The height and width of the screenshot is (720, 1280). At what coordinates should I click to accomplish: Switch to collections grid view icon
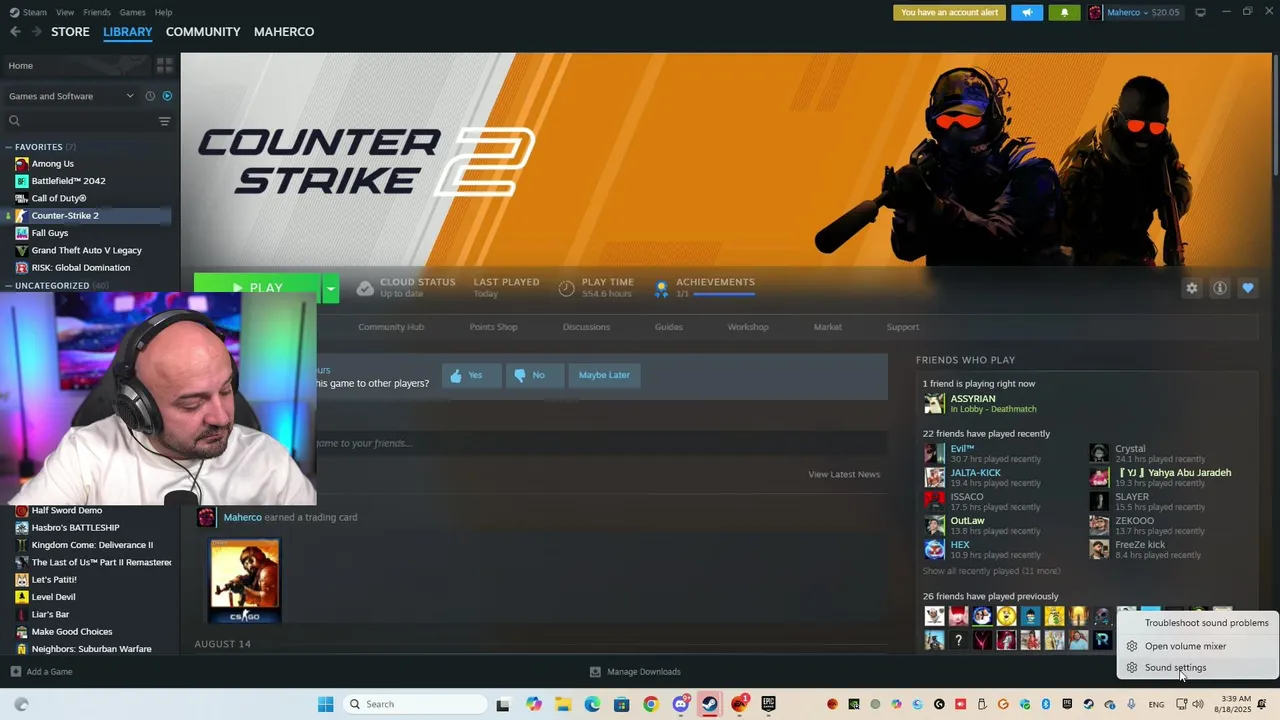[x=165, y=65]
